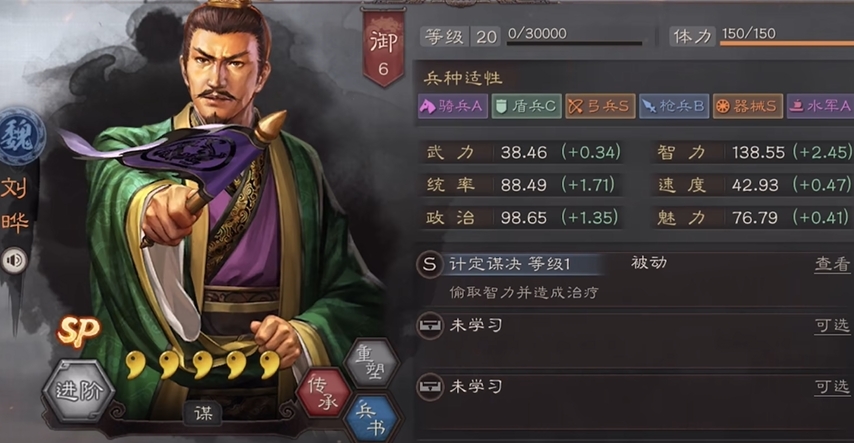This screenshot has height=443, width=854.
Task: Click the first 未学习 skill slot icon
Action: [x=430, y=326]
